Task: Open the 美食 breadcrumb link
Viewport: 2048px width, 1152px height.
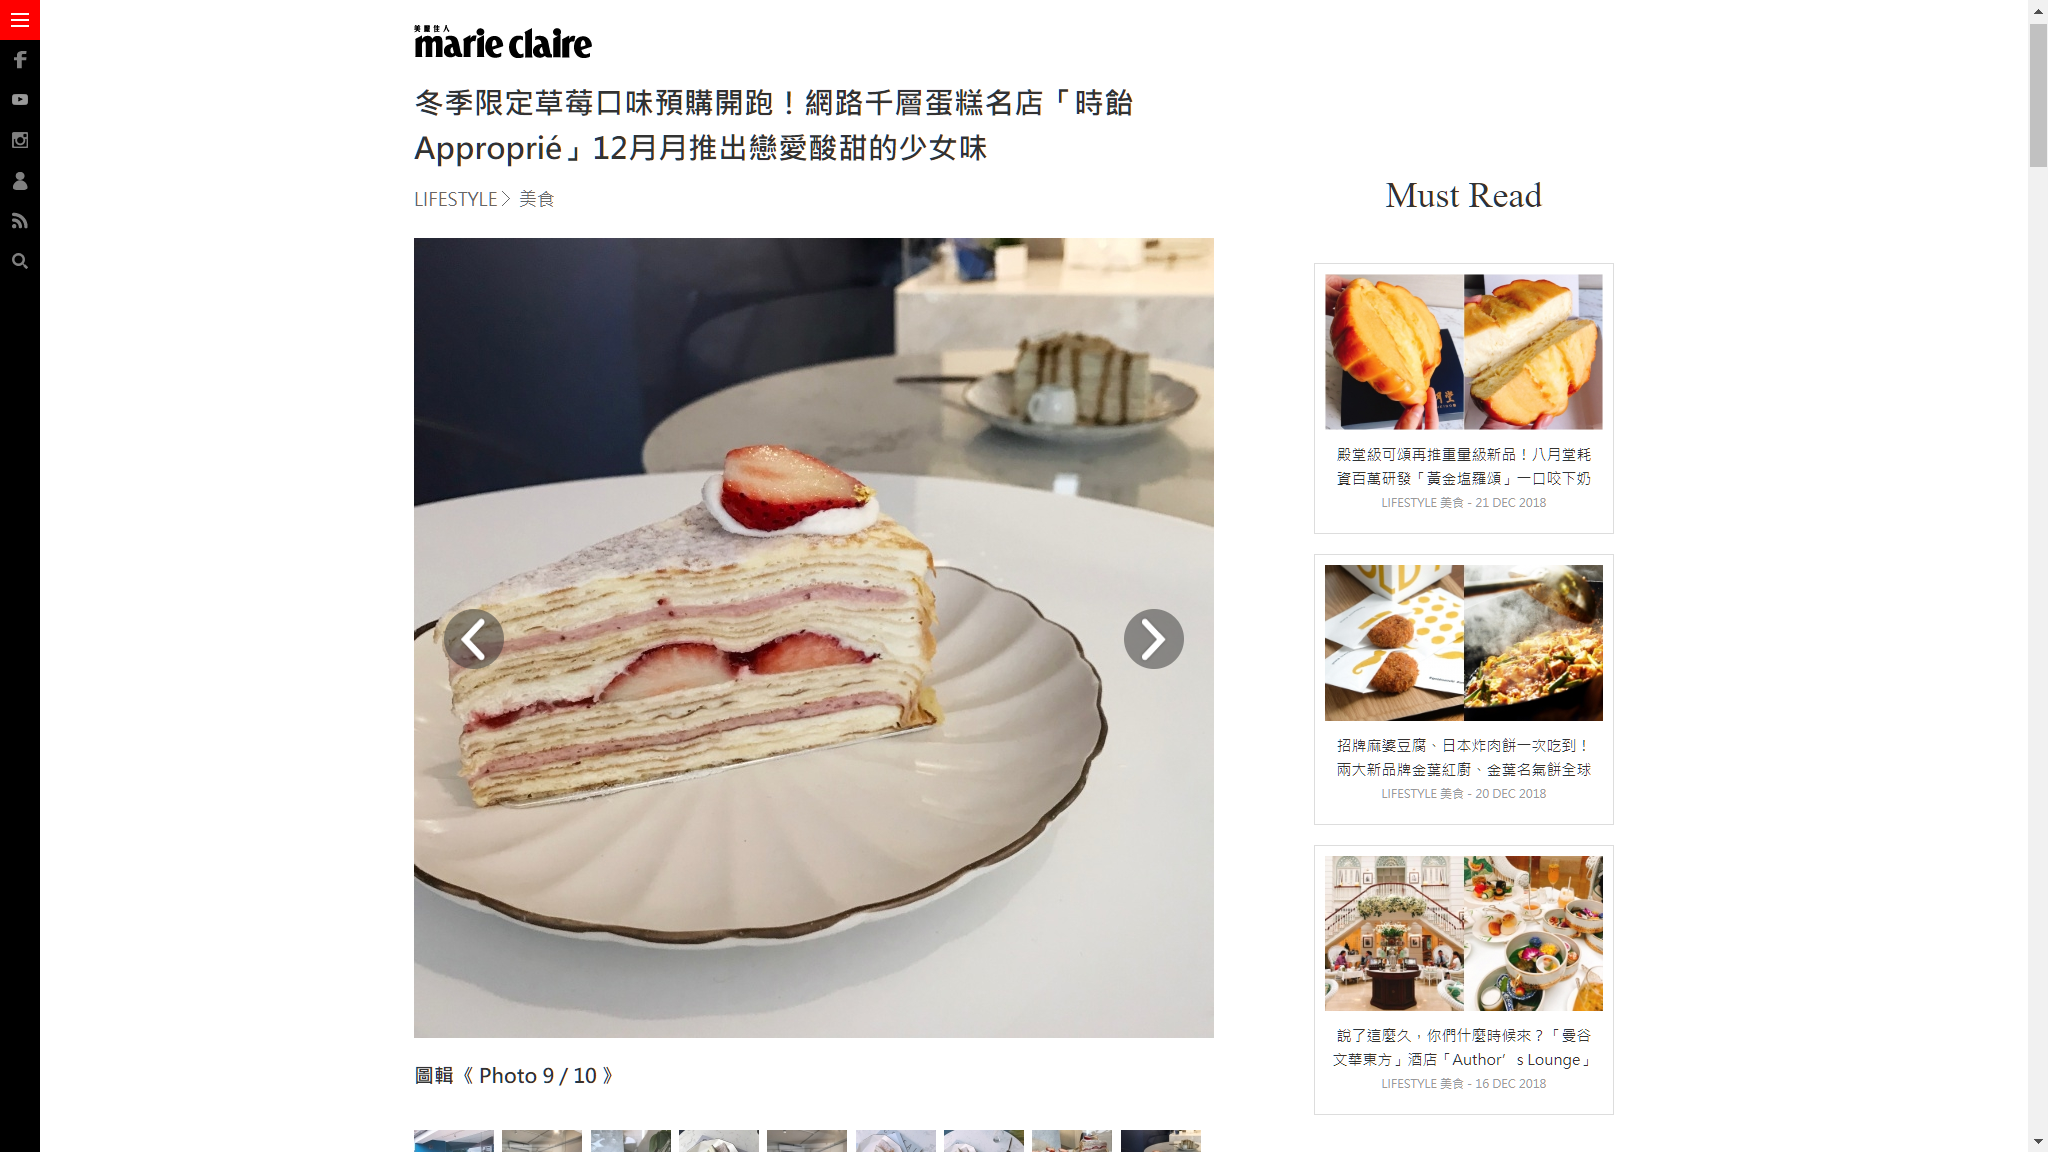Action: (537, 199)
